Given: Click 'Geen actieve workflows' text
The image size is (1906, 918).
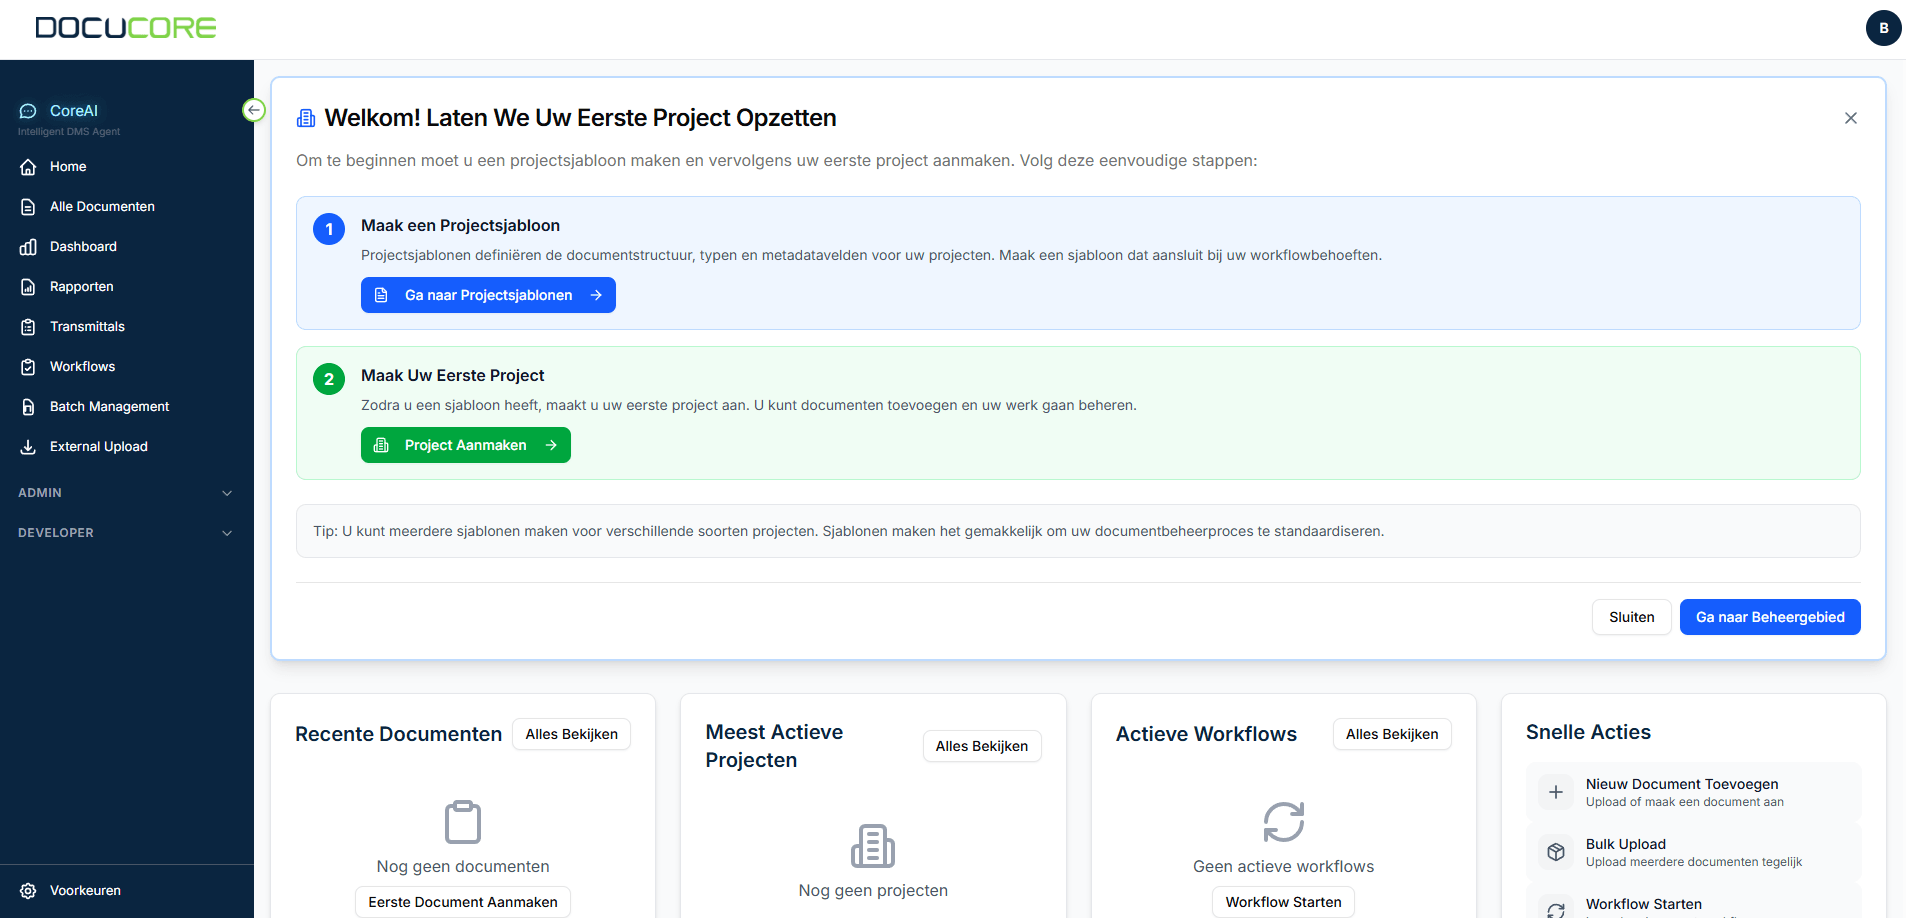Looking at the screenshot, I should (x=1284, y=866).
